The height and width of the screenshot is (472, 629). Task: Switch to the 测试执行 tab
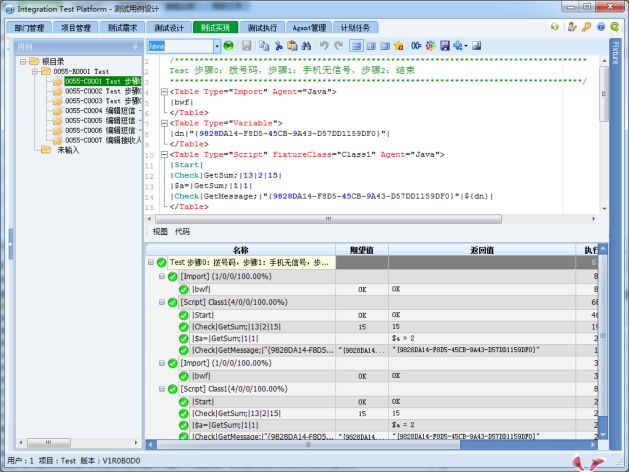[x=262, y=27]
